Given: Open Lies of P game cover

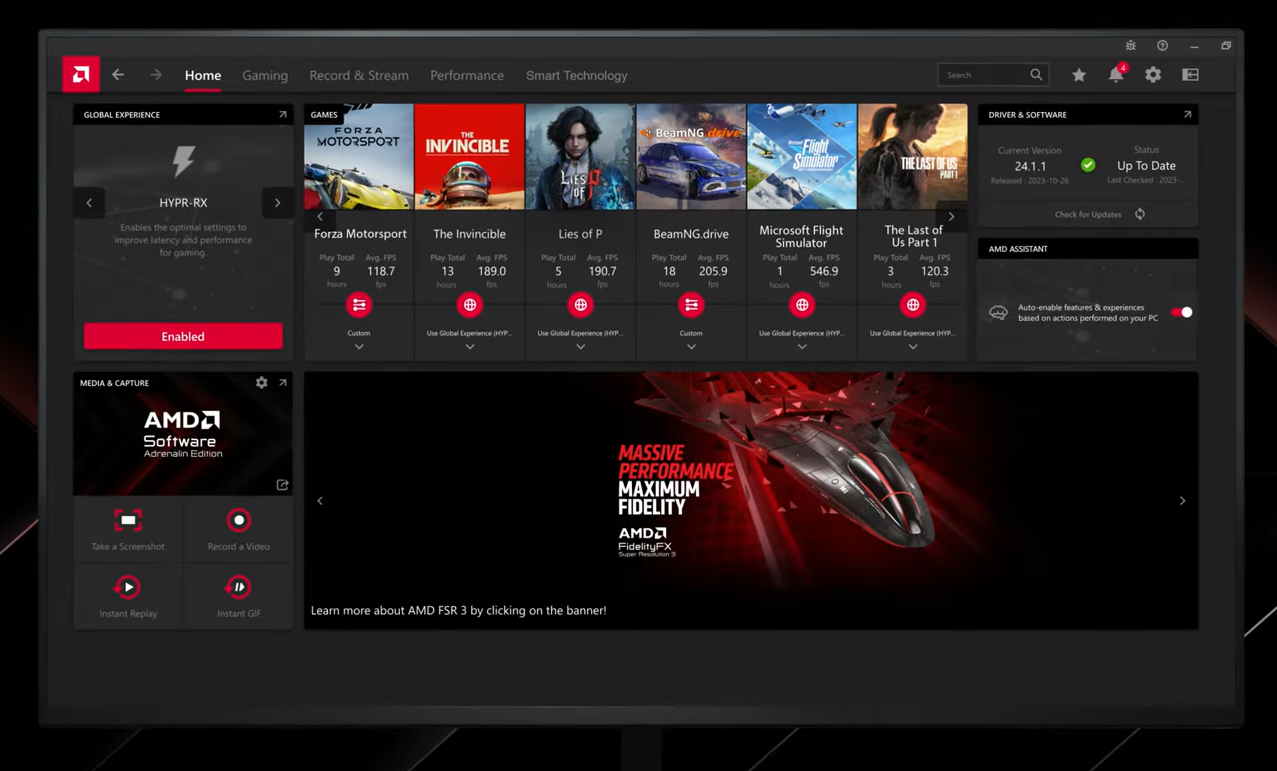Looking at the screenshot, I should pyautogui.click(x=580, y=157).
